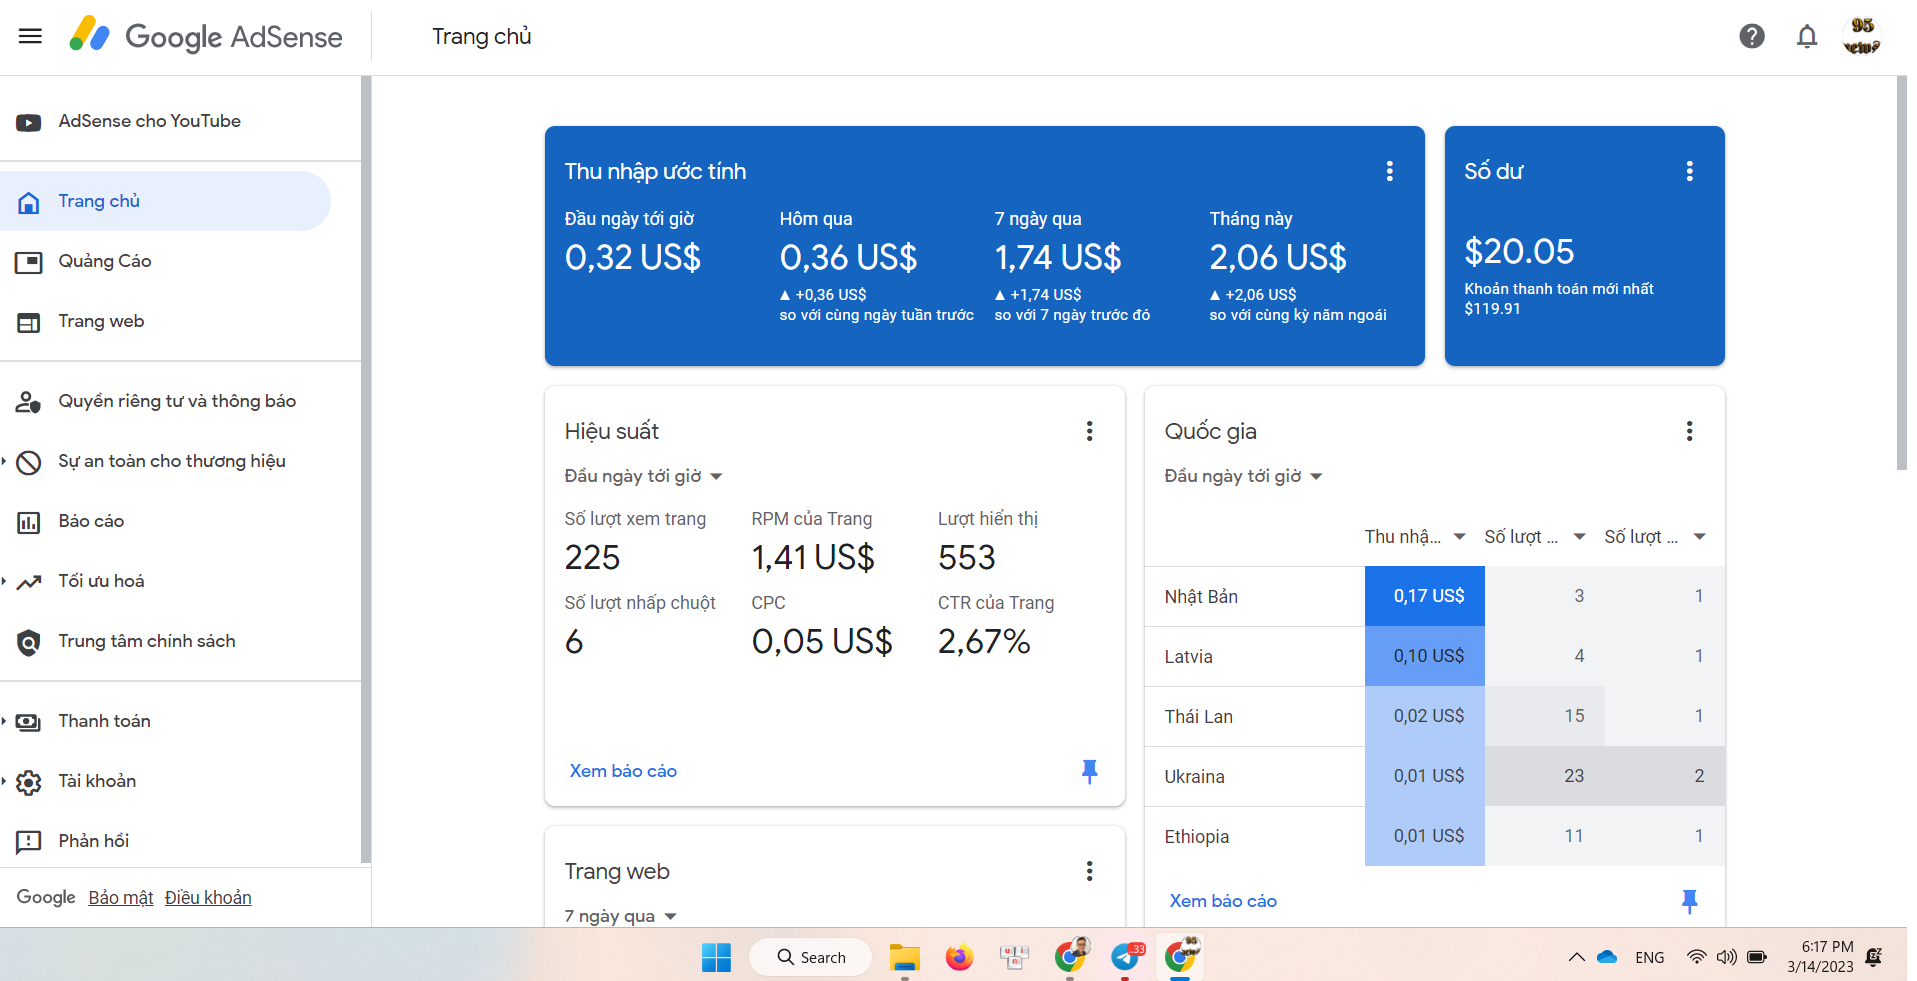Open options menu on Thu nhập ước tính card

(x=1389, y=171)
